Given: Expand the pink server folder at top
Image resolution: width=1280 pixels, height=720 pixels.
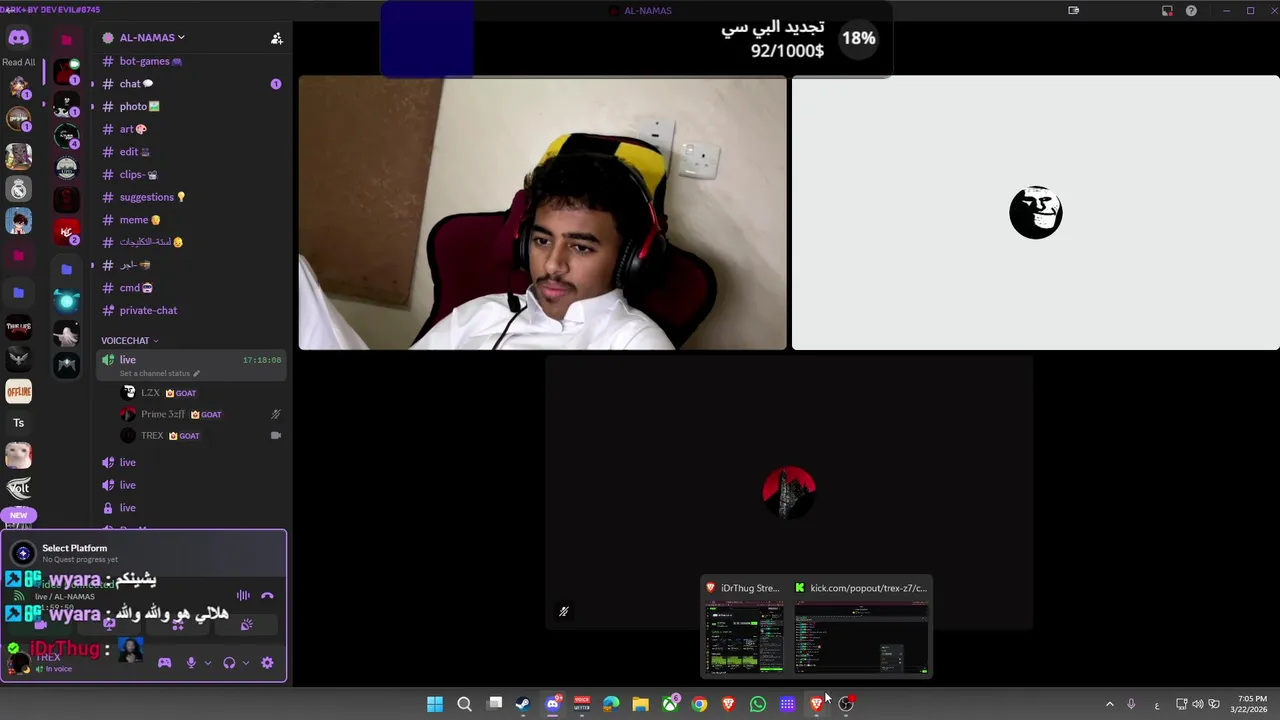Looking at the screenshot, I should coord(66,39).
